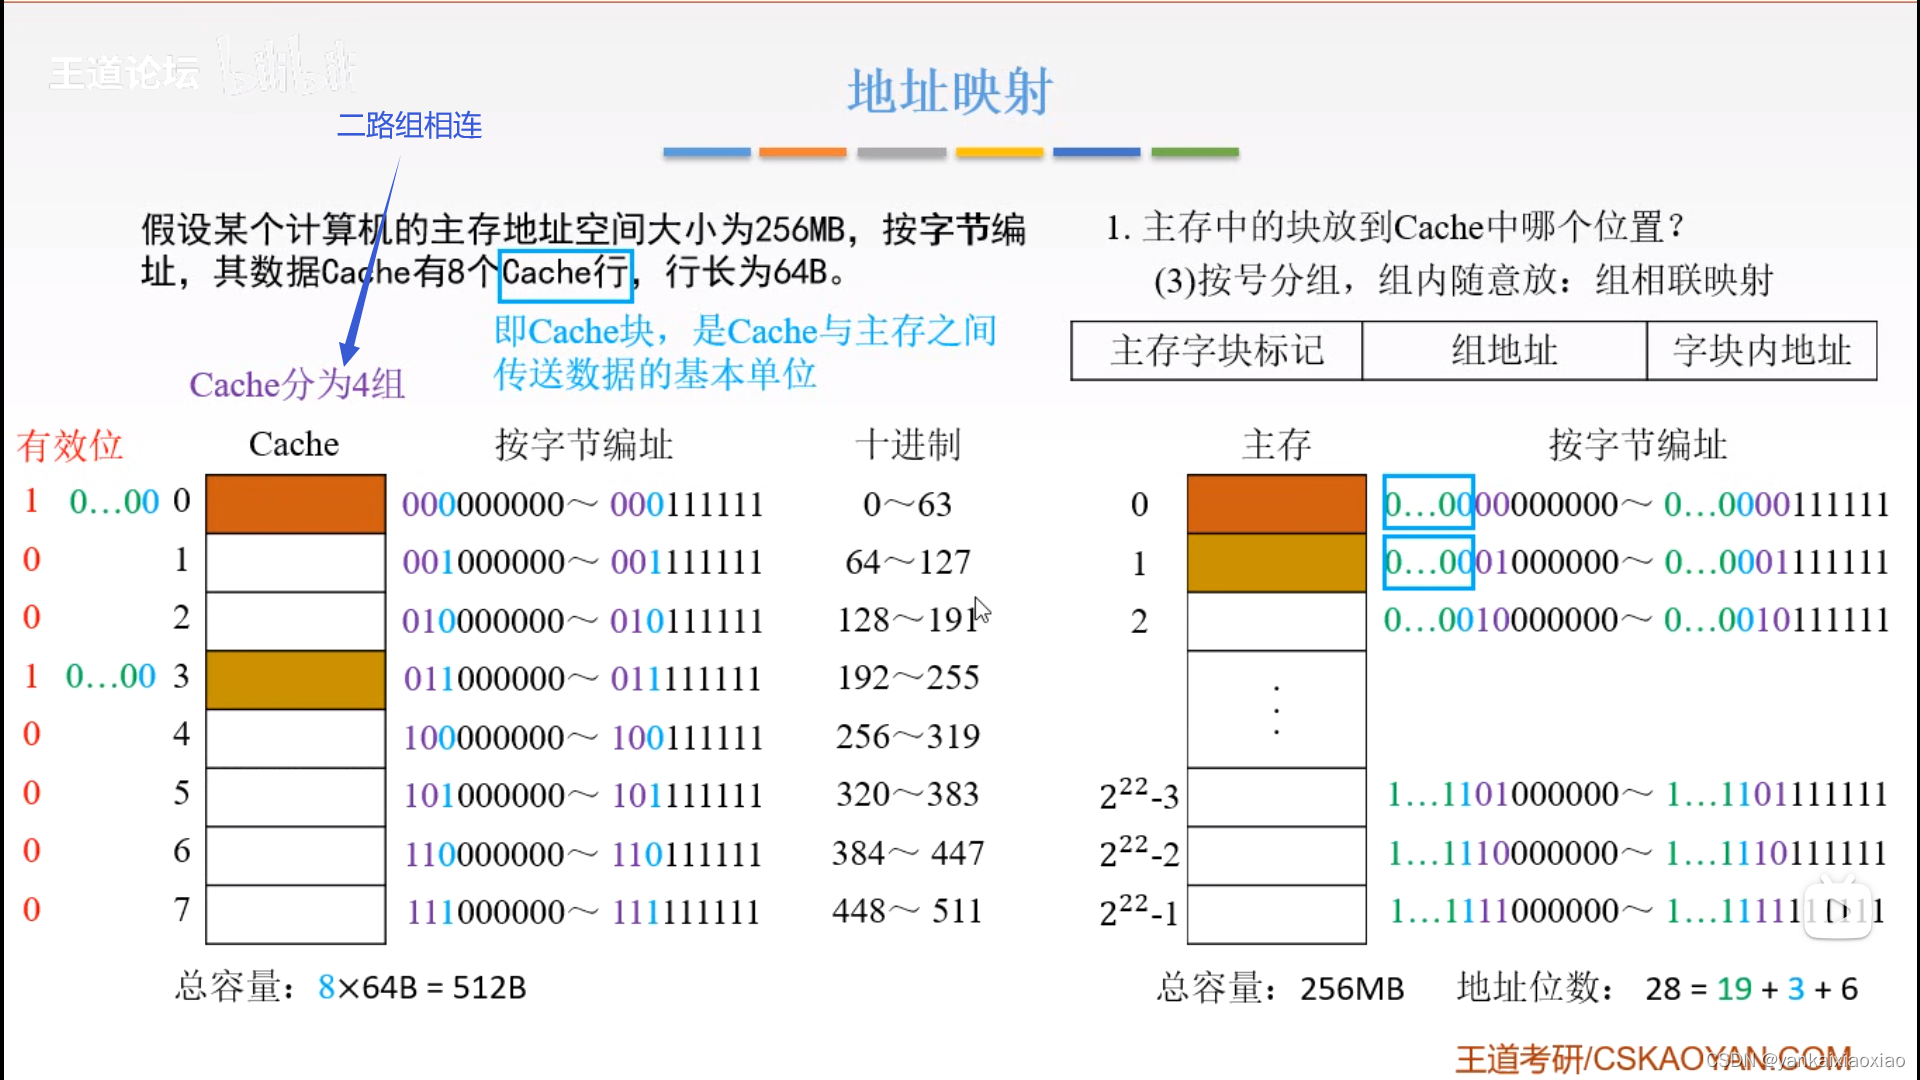Click the Cache address 111000000～111111111
The height and width of the screenshot is (1080, 1920).
pos(582,912)
